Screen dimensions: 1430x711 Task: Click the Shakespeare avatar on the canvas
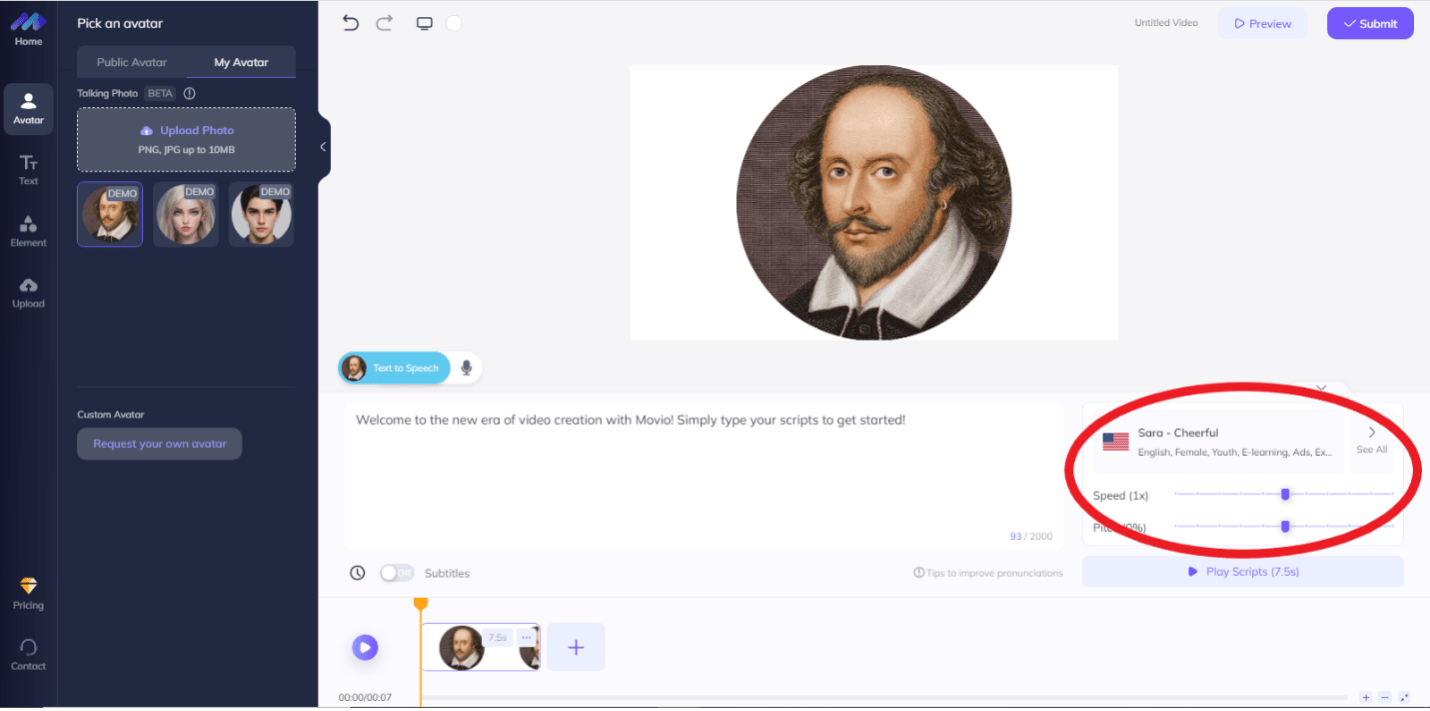coord(874,202)
